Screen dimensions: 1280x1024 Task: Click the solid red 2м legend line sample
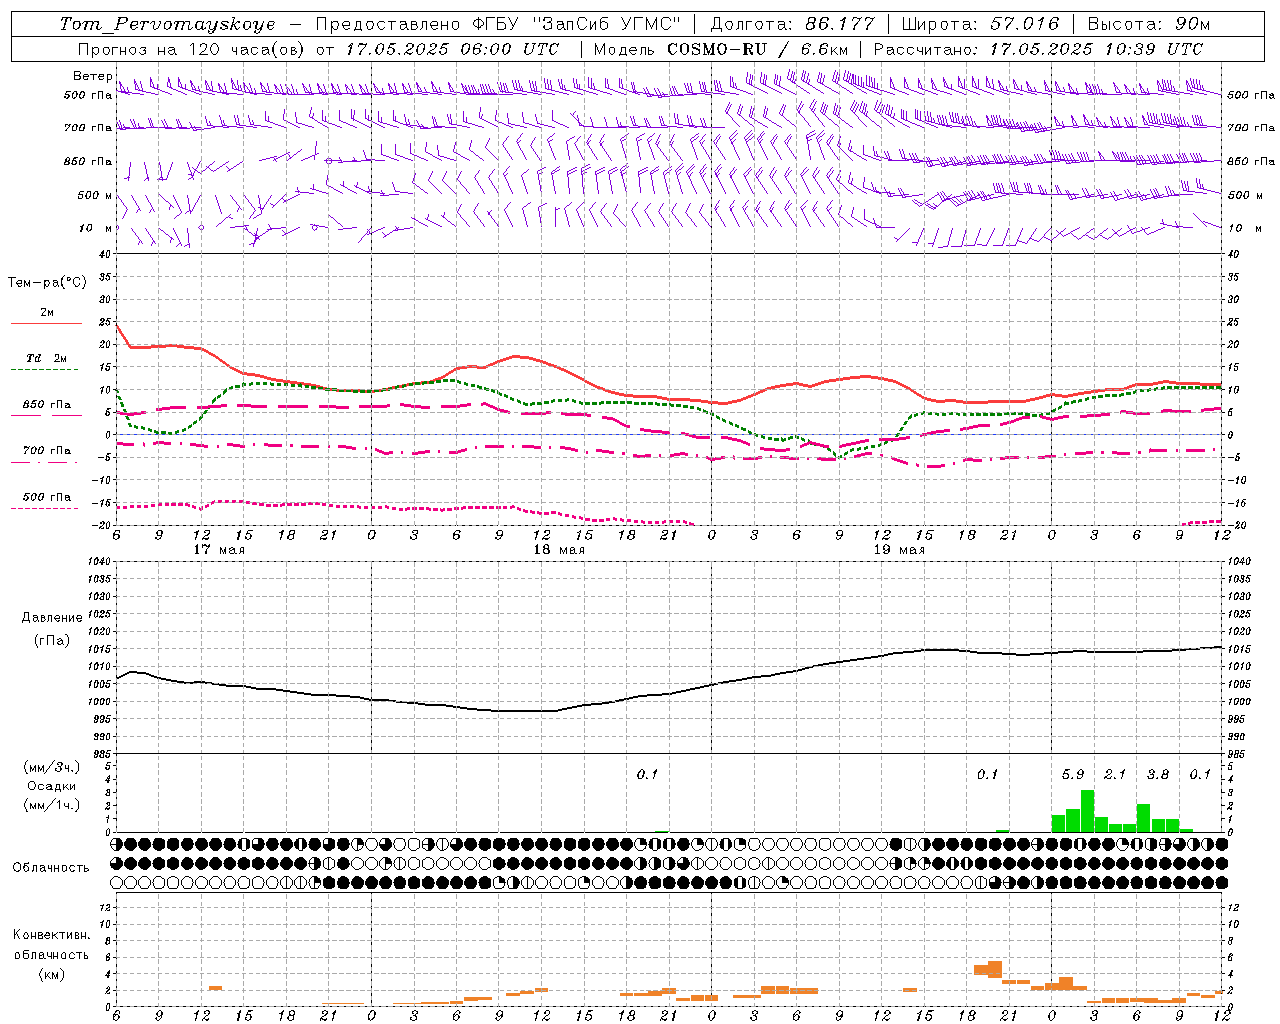coord(46,324)
